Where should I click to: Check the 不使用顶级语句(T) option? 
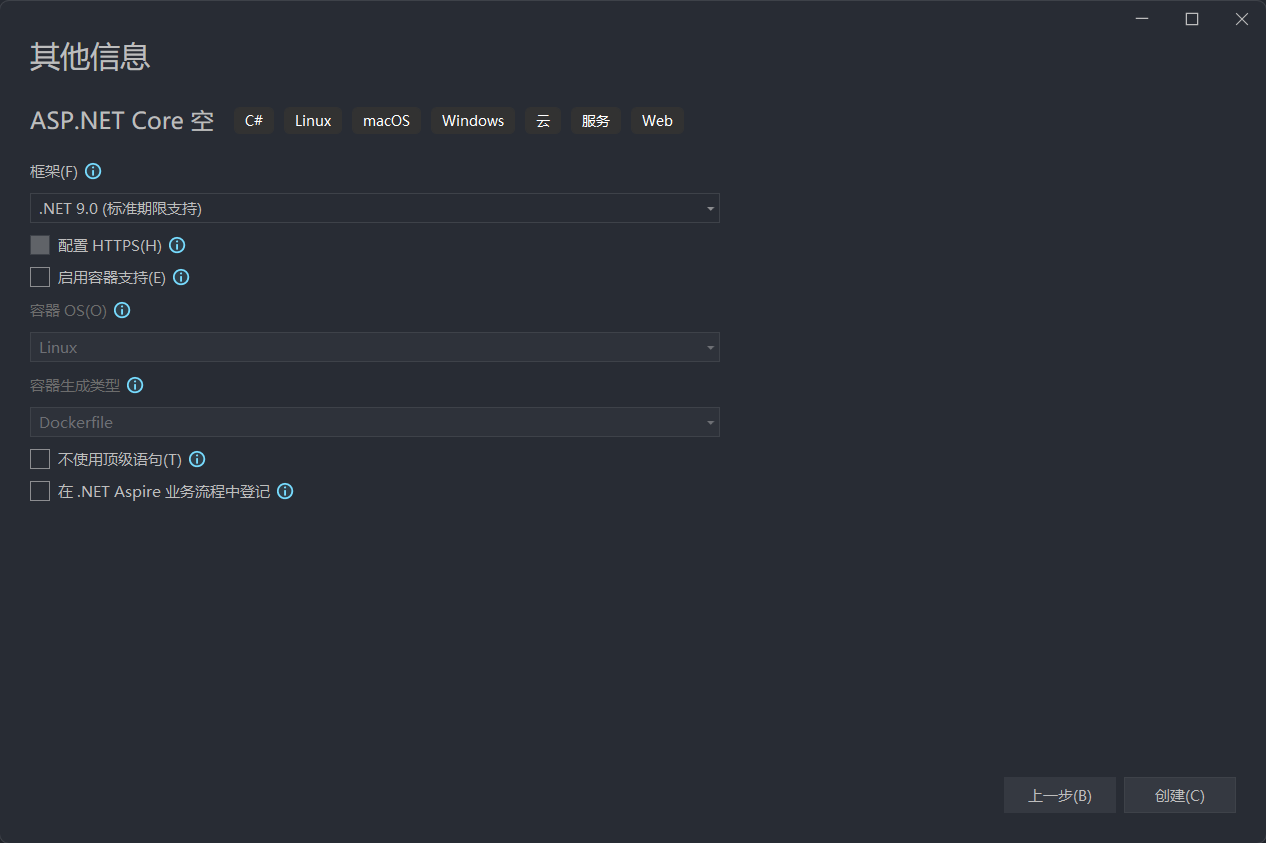(x=40, y=459)
